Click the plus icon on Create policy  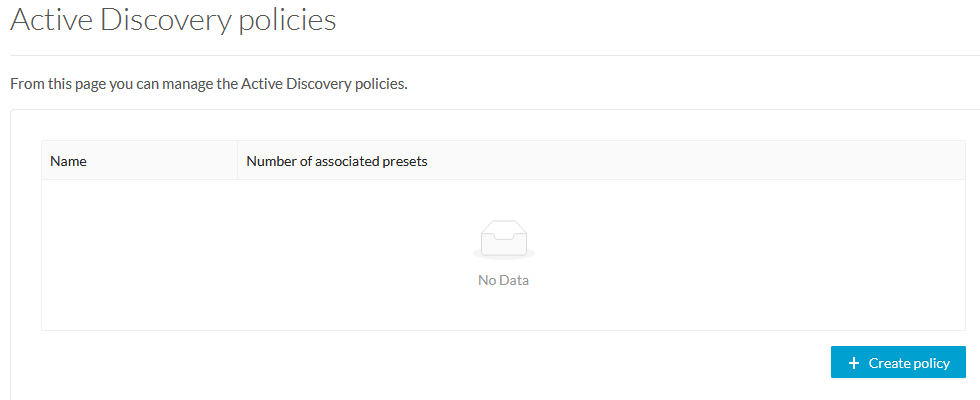pos(854,363)
